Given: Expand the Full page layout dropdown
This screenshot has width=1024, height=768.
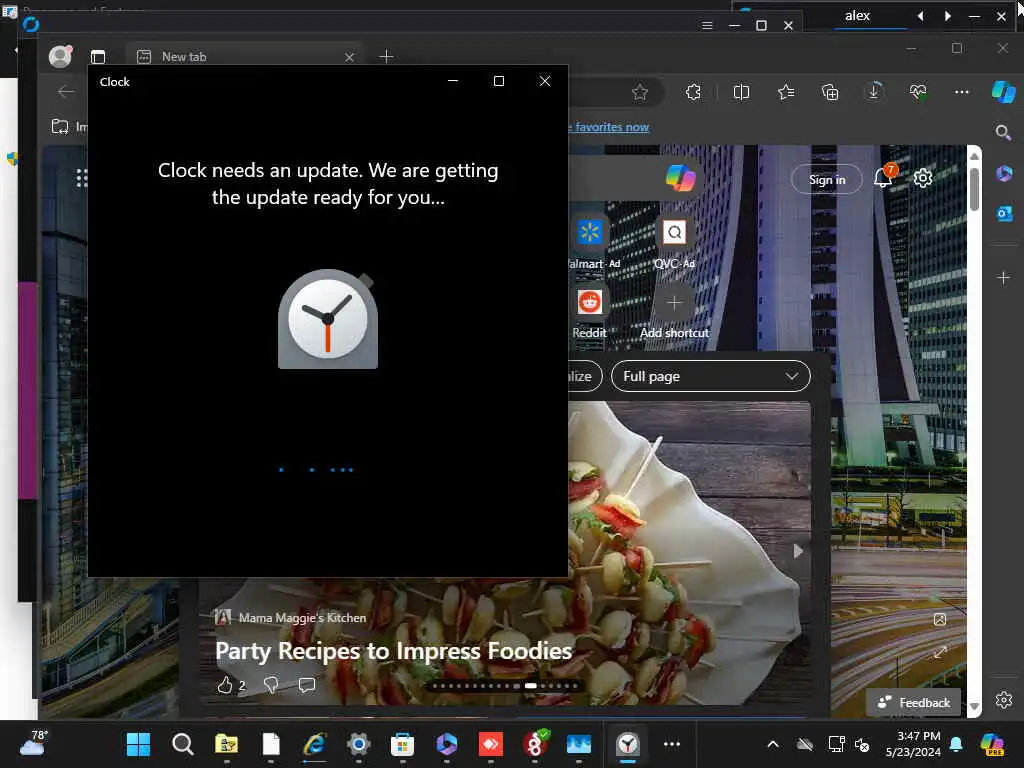Looking at the screenshot, I should click(711, 376).
